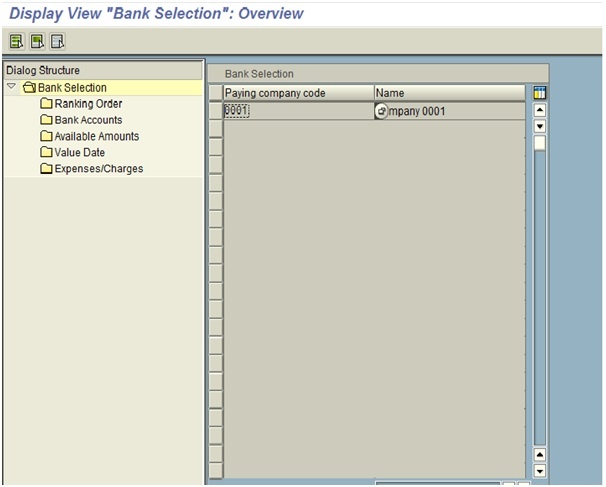Click the second toolbar icon (Select Block)
Image resolution: width=606 pixels, height=487 pixels.
[37, 41]
